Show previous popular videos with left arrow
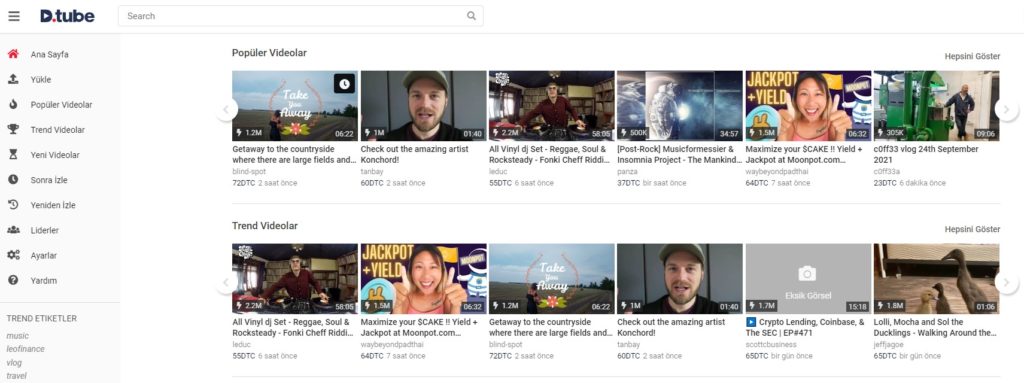 226,109
